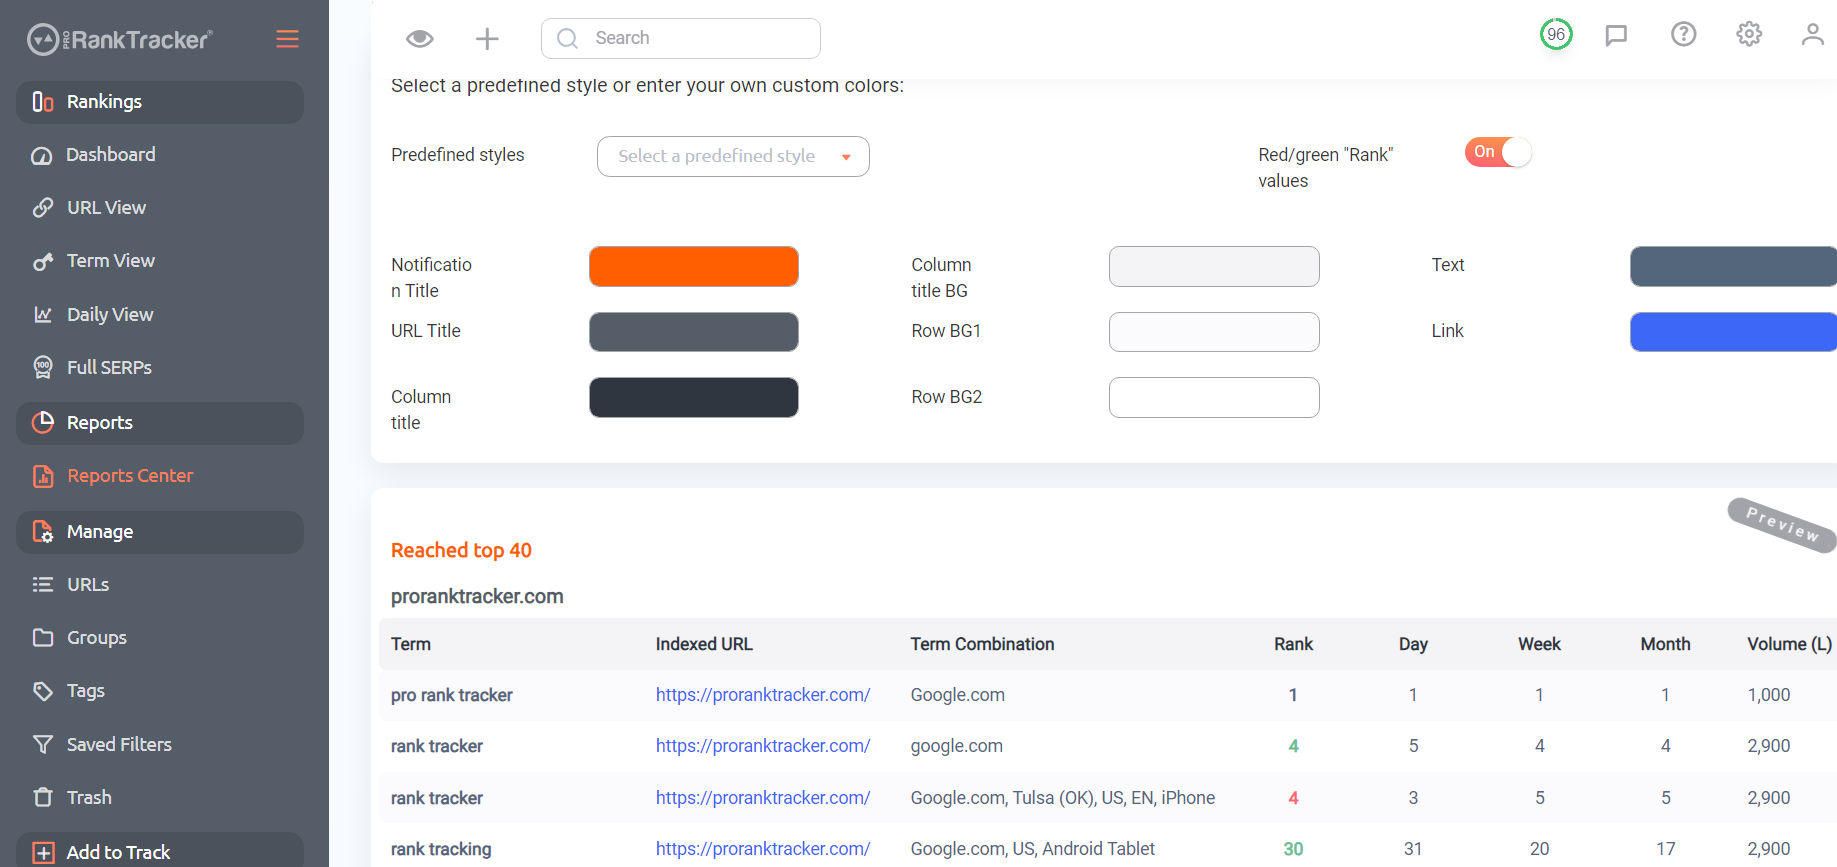Image resolution: width=1837 pixels, height=867 pixels.
Task: Click the RankTracker logo
Action: [x=119, y=39]
